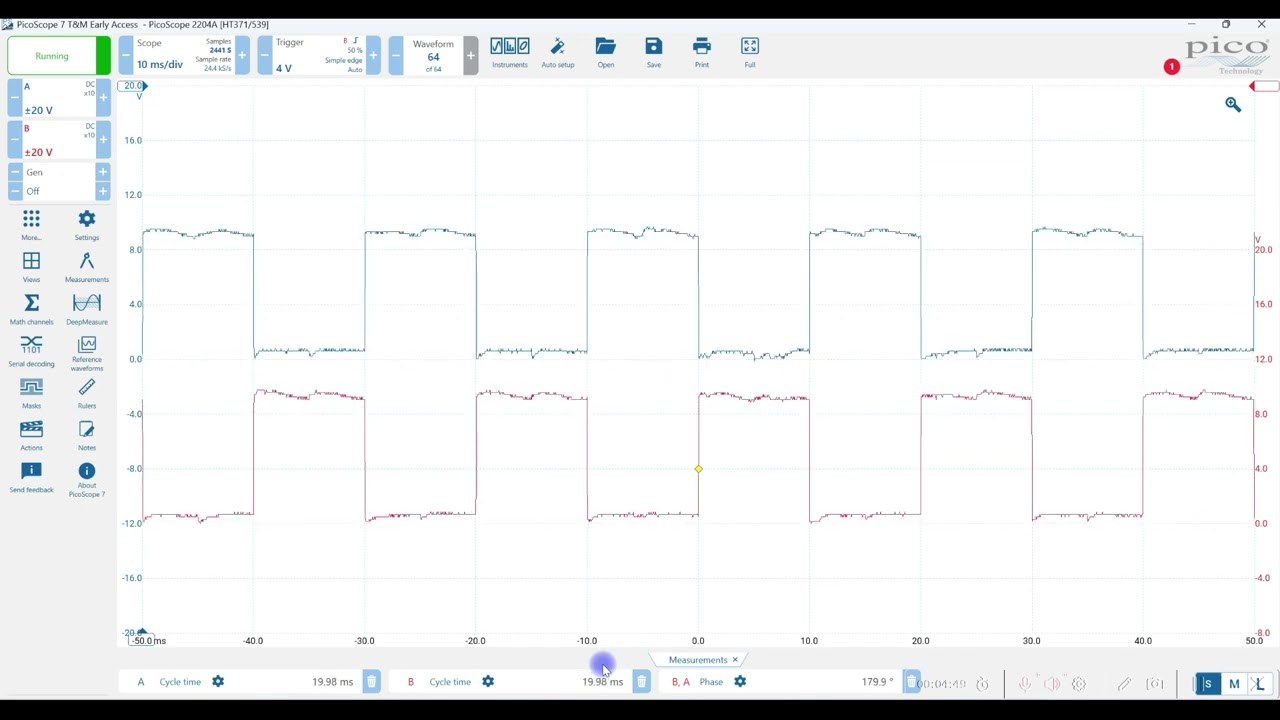Open settings for B Cycle time measurement
Viewport: 1280px width, 720px height.
coord(488,682)
